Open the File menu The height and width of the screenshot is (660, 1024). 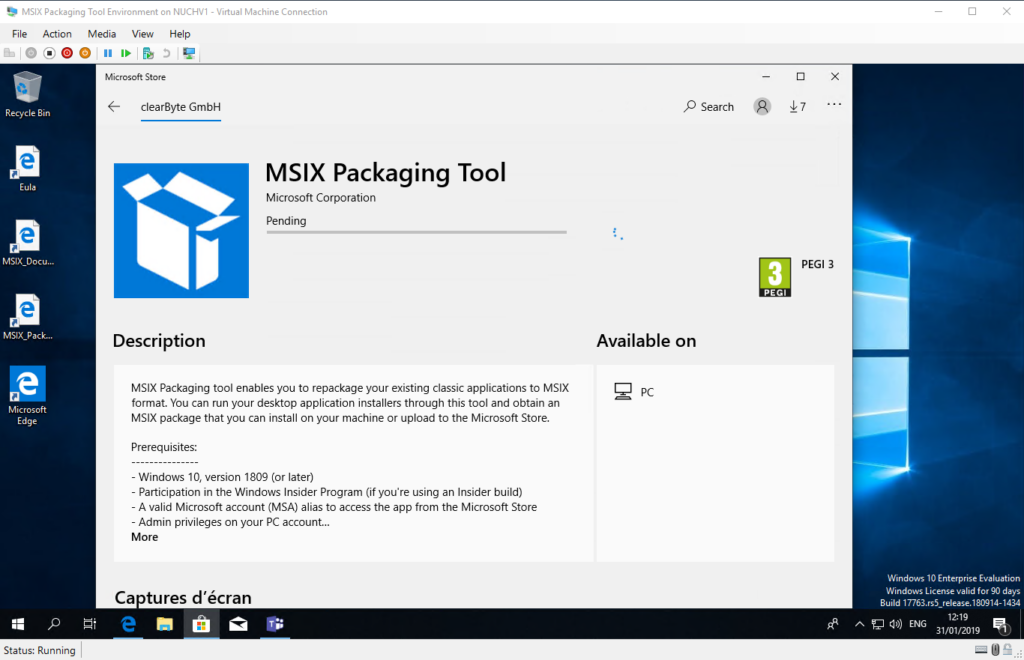(20, 34)
